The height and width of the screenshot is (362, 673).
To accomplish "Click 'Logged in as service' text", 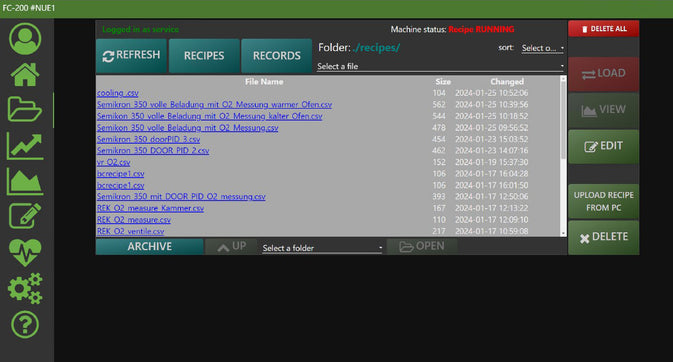I will pyautogui.click(x=140, y=29).
